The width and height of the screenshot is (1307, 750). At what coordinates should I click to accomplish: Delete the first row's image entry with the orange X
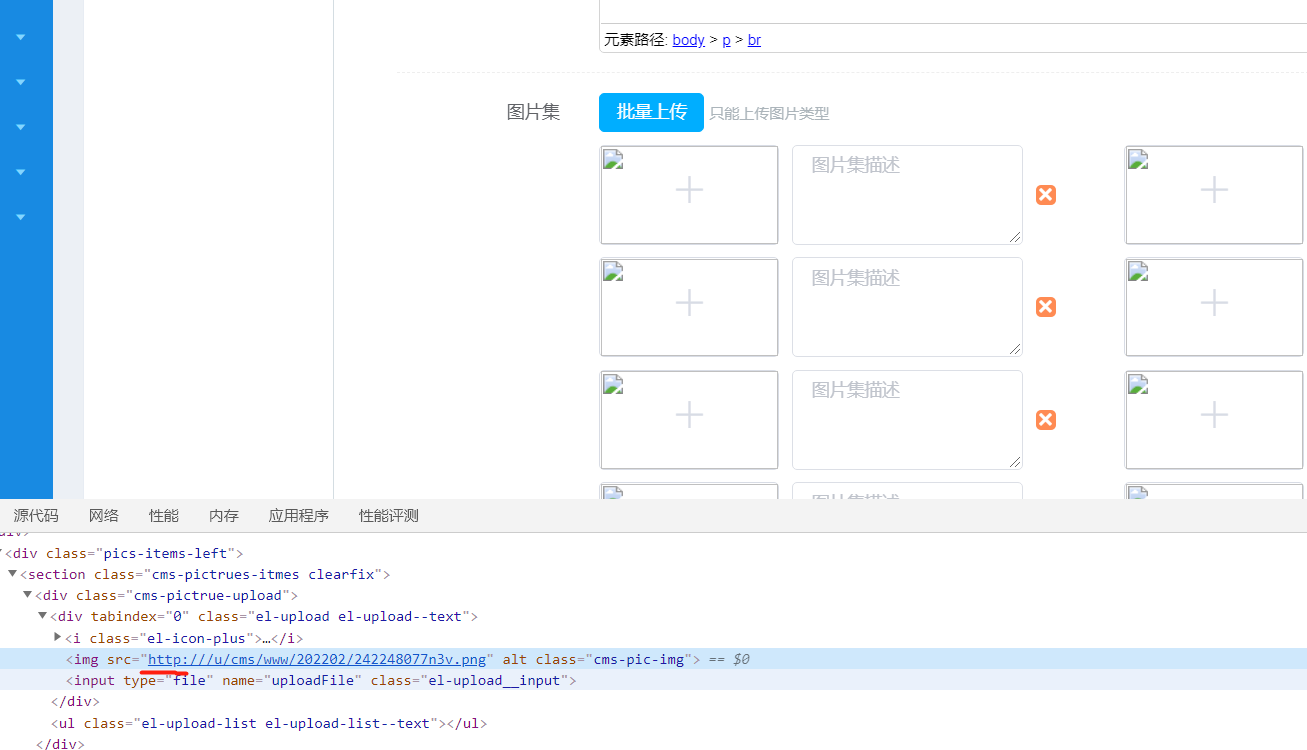(x=1046, y=195)
